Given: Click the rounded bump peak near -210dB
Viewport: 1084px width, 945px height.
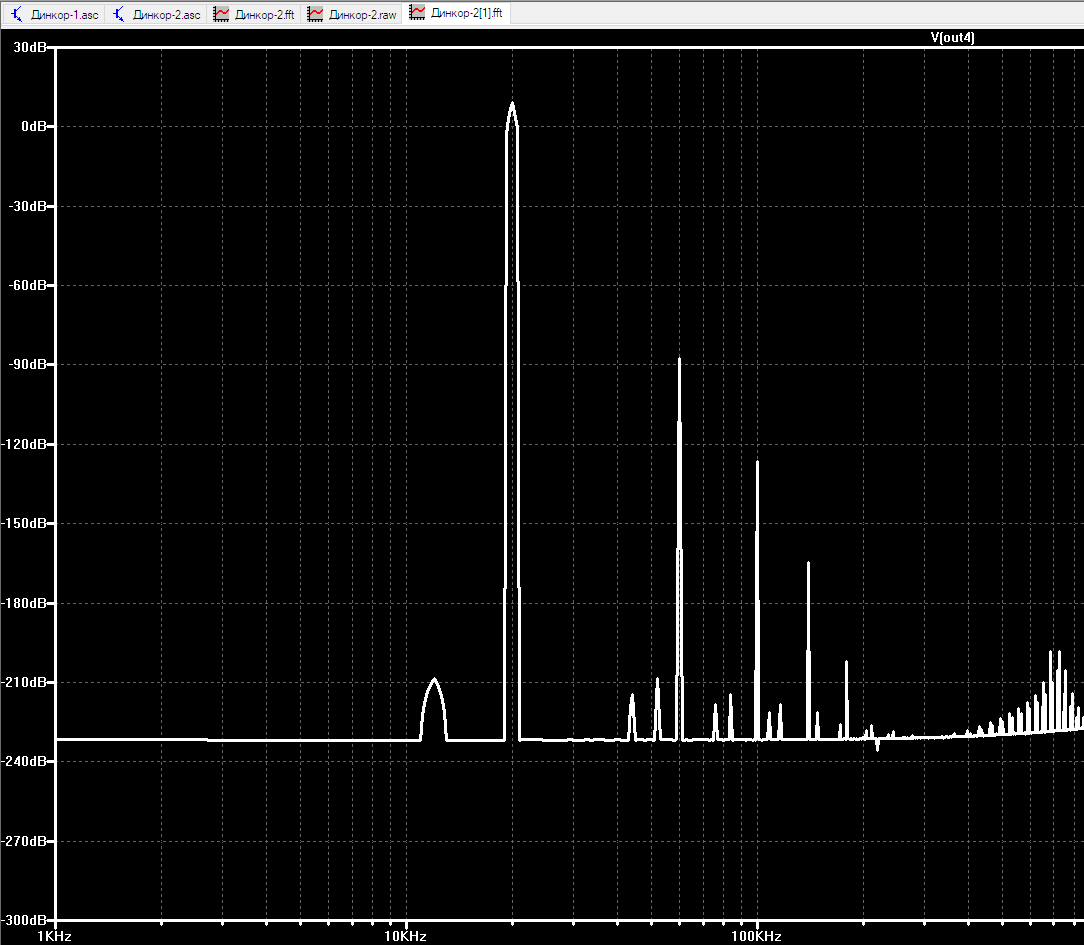Looking at the screenshot, I should (x=434, y=680).
